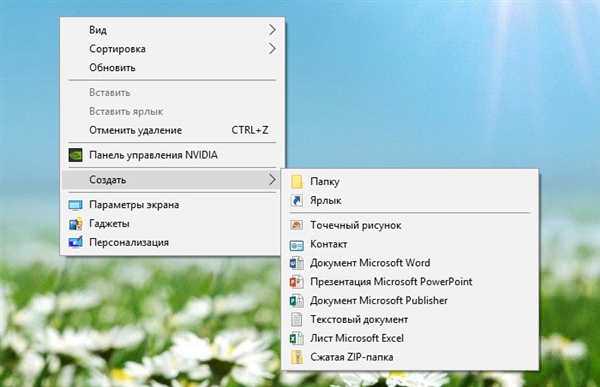
Task: Click the yellow folder icon next to Папку
Action: 297,181
